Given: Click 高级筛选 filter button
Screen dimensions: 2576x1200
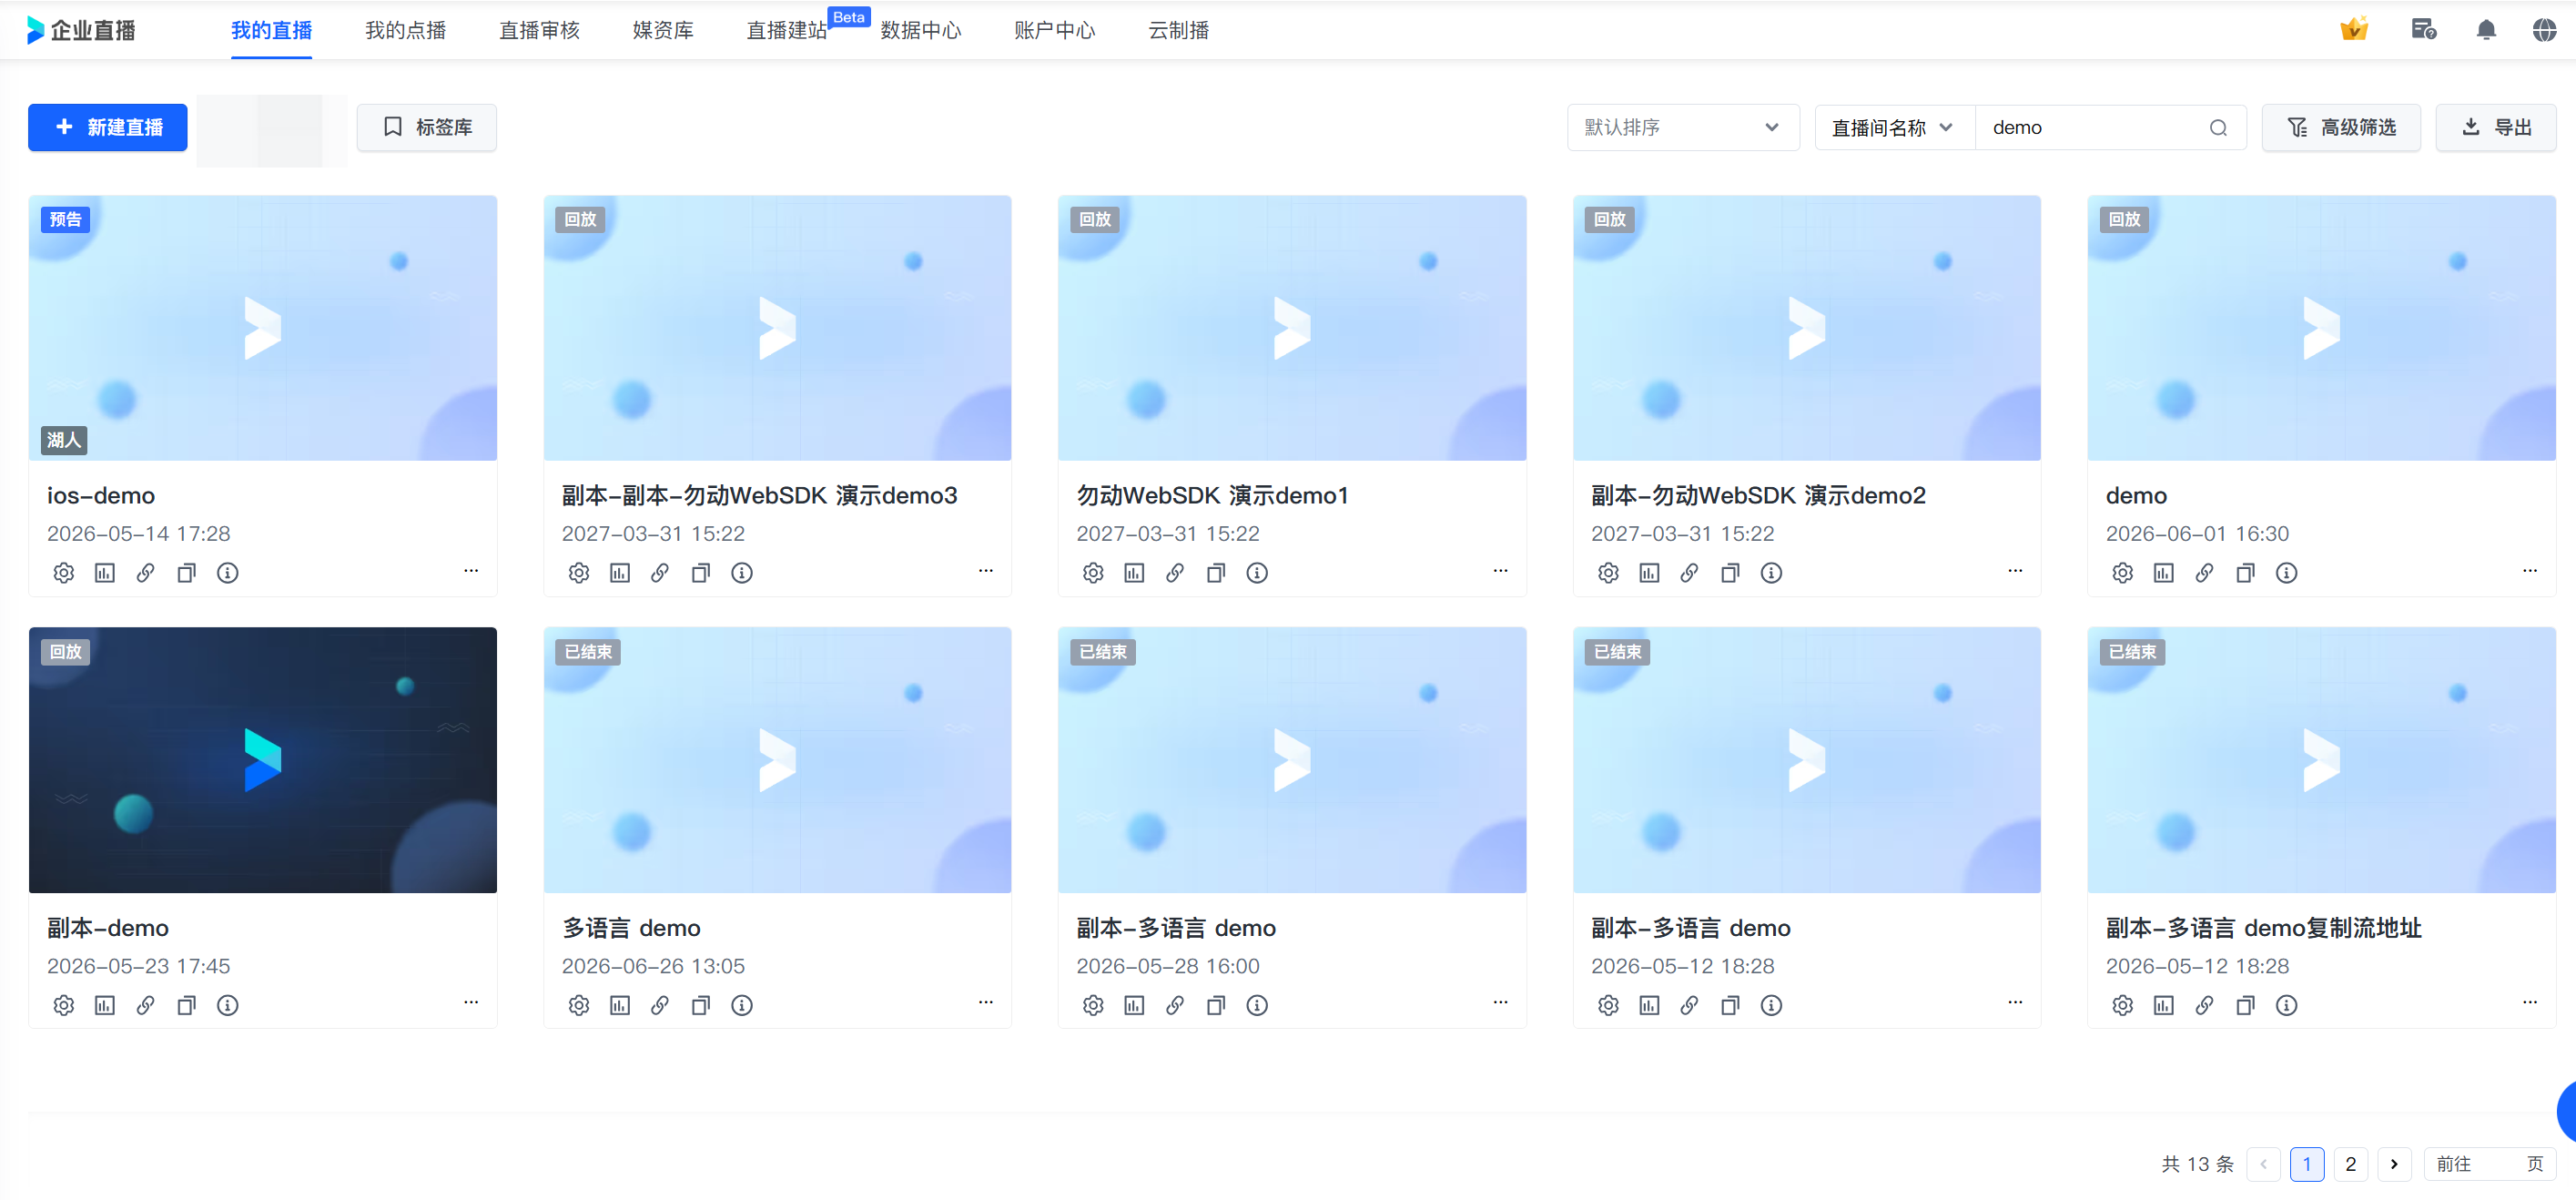Looking at the screenshot, I should (2341, 128).
